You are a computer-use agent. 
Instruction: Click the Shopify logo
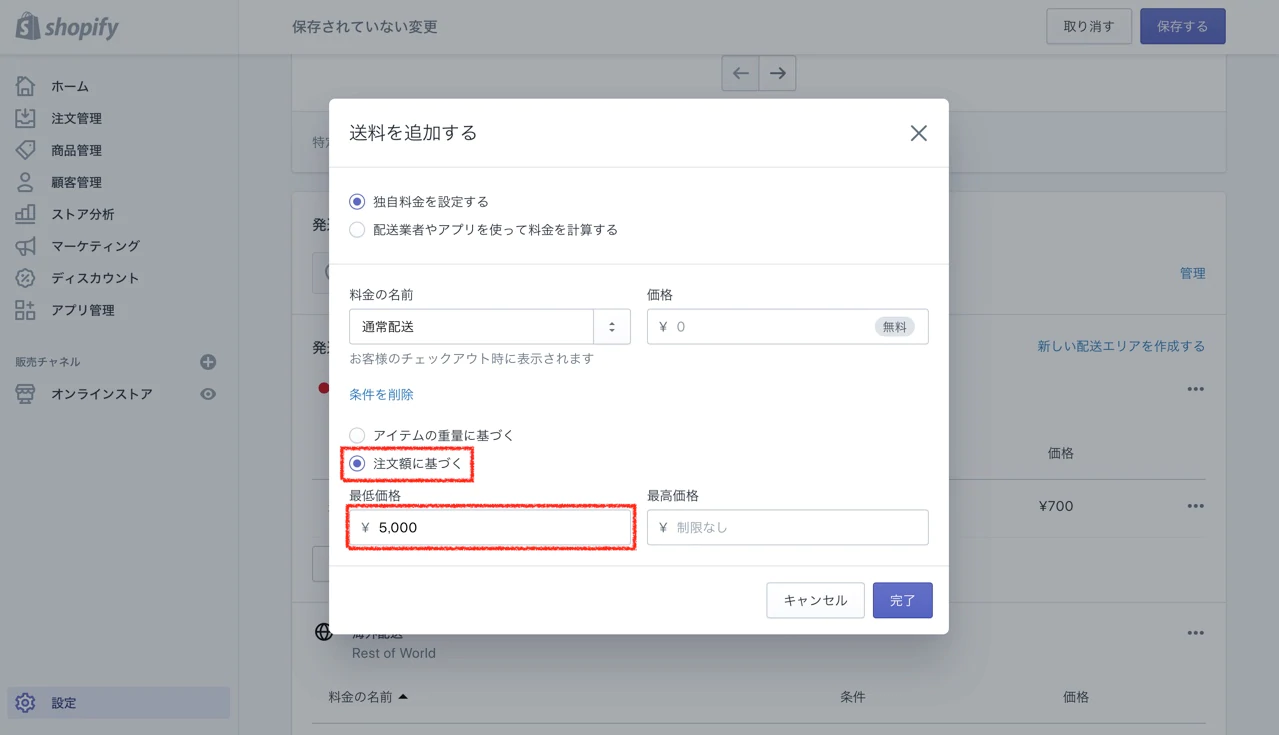(x=67, y=27)
